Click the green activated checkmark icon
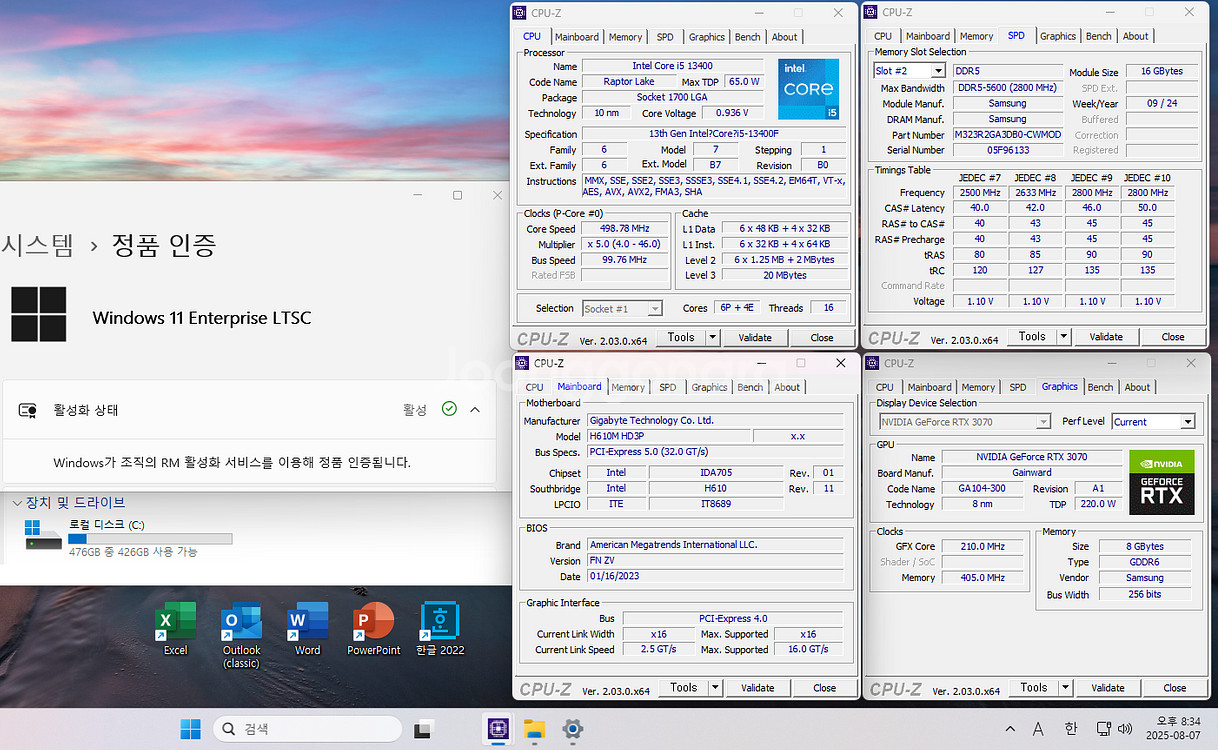 tap(449, 409)
